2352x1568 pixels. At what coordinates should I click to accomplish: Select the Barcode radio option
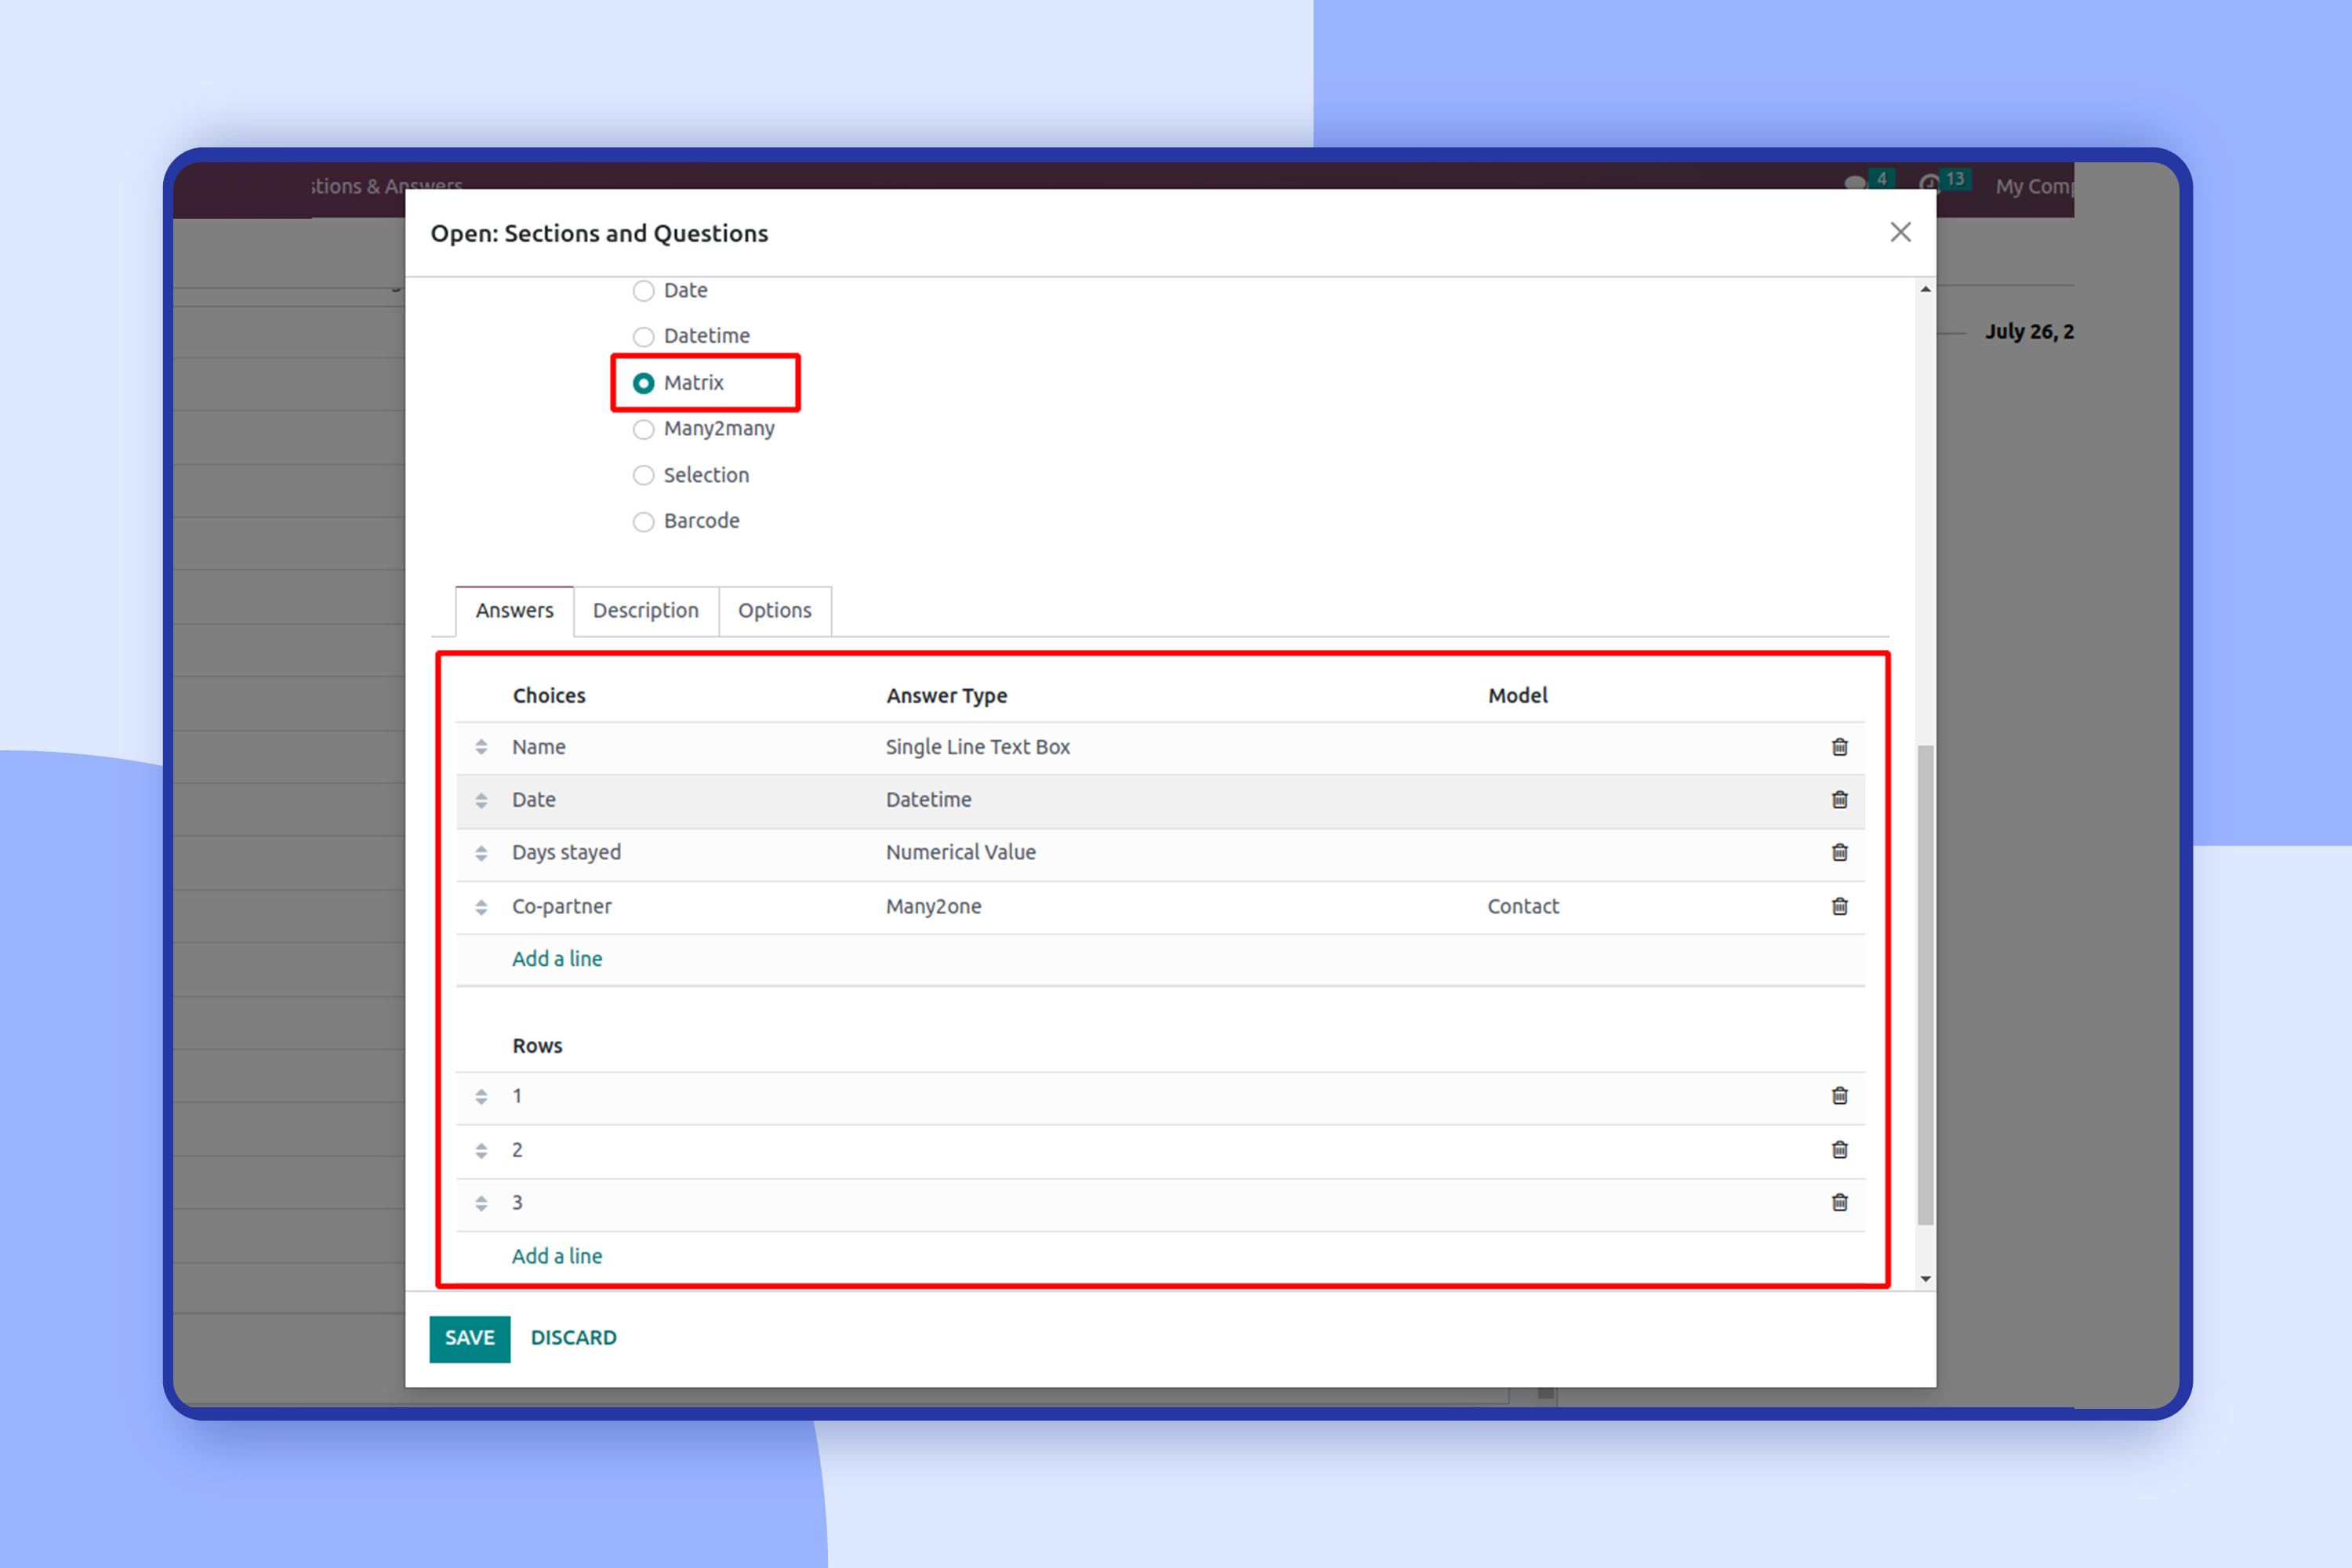click(x=644, y=521)
